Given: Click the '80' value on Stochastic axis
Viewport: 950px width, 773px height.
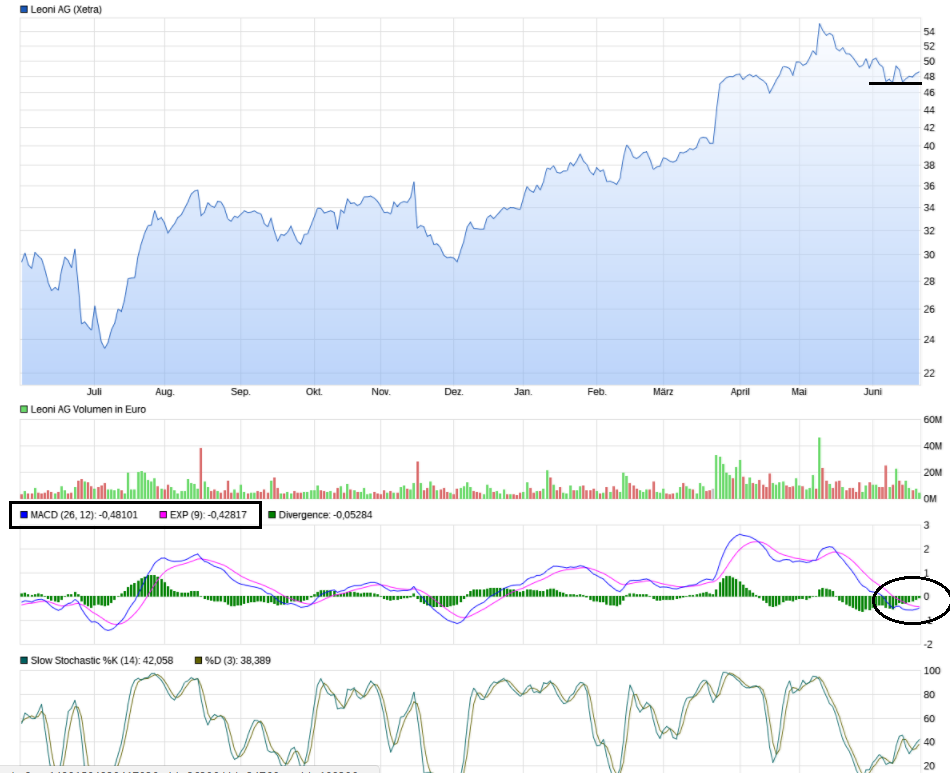Looking at the screenshot, I should (x=929, y=695).
